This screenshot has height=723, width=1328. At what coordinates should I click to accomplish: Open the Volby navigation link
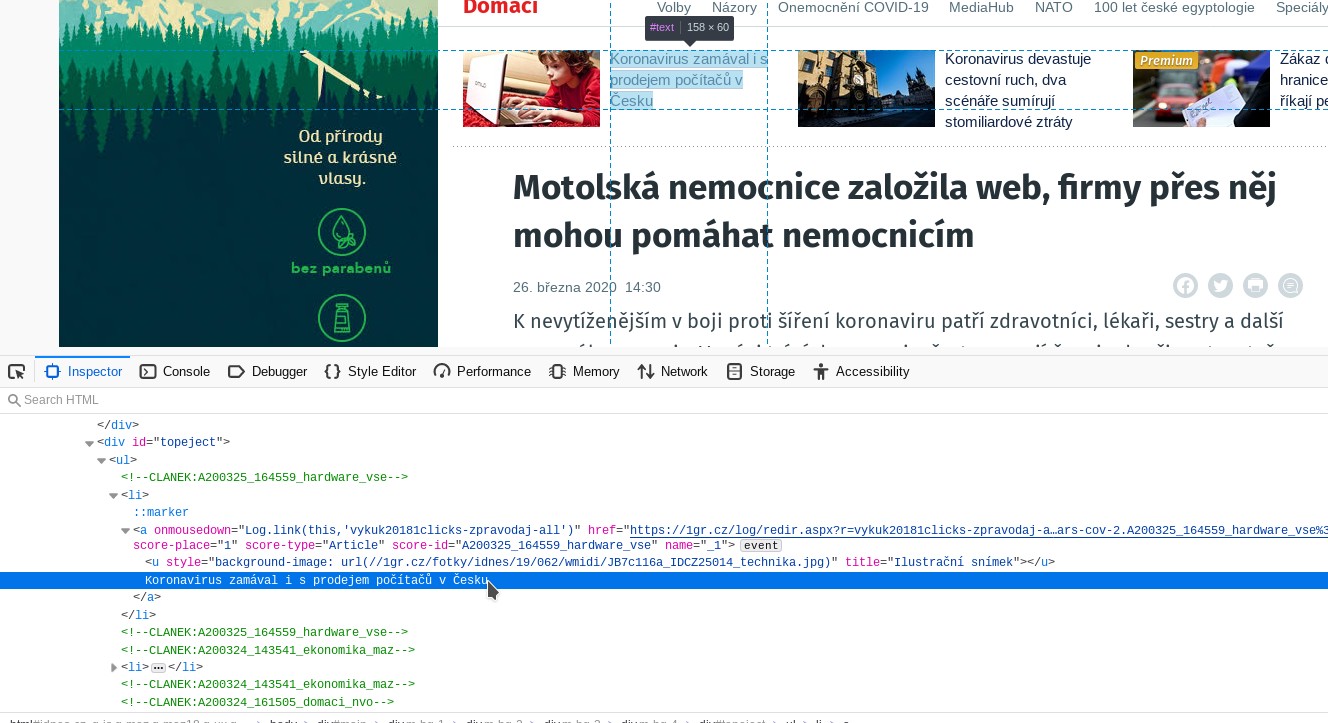[674, 8]
